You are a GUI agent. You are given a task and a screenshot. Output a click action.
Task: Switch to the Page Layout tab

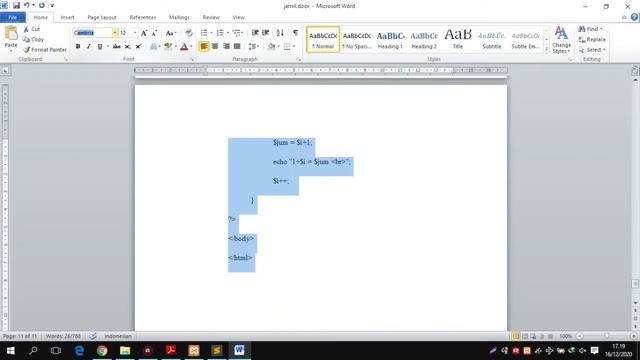point(102,17)
